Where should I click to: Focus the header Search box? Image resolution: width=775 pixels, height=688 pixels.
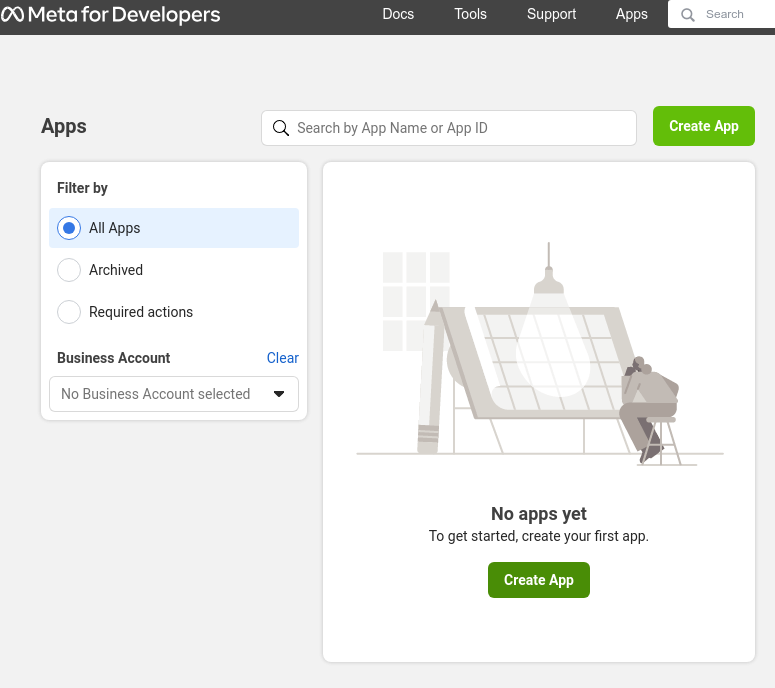click(x=721, y=14)
